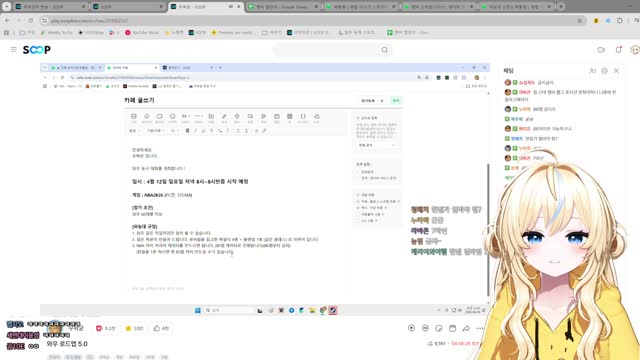Click the streamed window's vertical scrollbar

(x=488, y=229)
